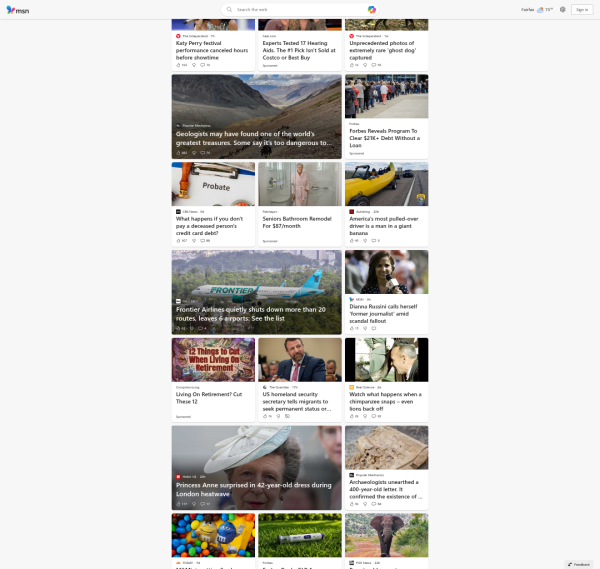Open the elephant on road thumbnail
600x569 pixels.
[386, 535]
